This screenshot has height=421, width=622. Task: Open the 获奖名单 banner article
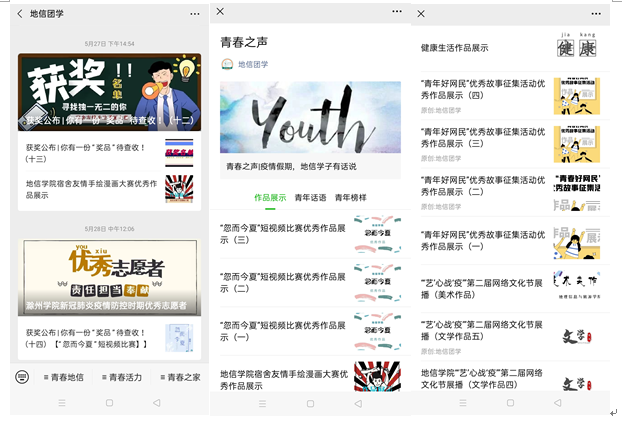pyautogui.click(x=109, y=92)
